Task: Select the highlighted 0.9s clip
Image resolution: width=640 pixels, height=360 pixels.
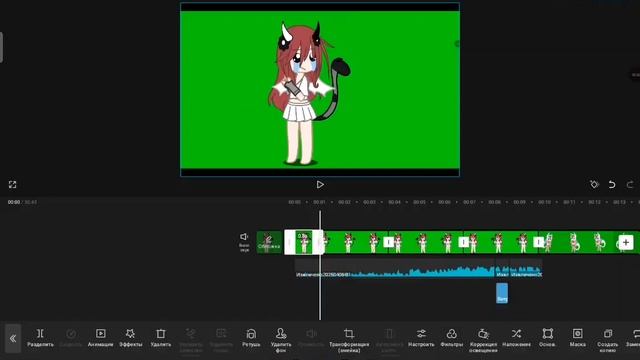Action: point(304,242)
